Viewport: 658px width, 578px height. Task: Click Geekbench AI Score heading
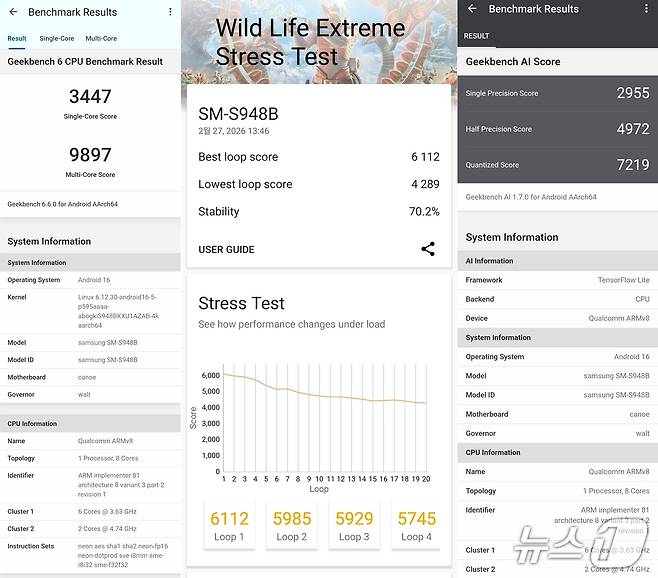coord(513,62)
